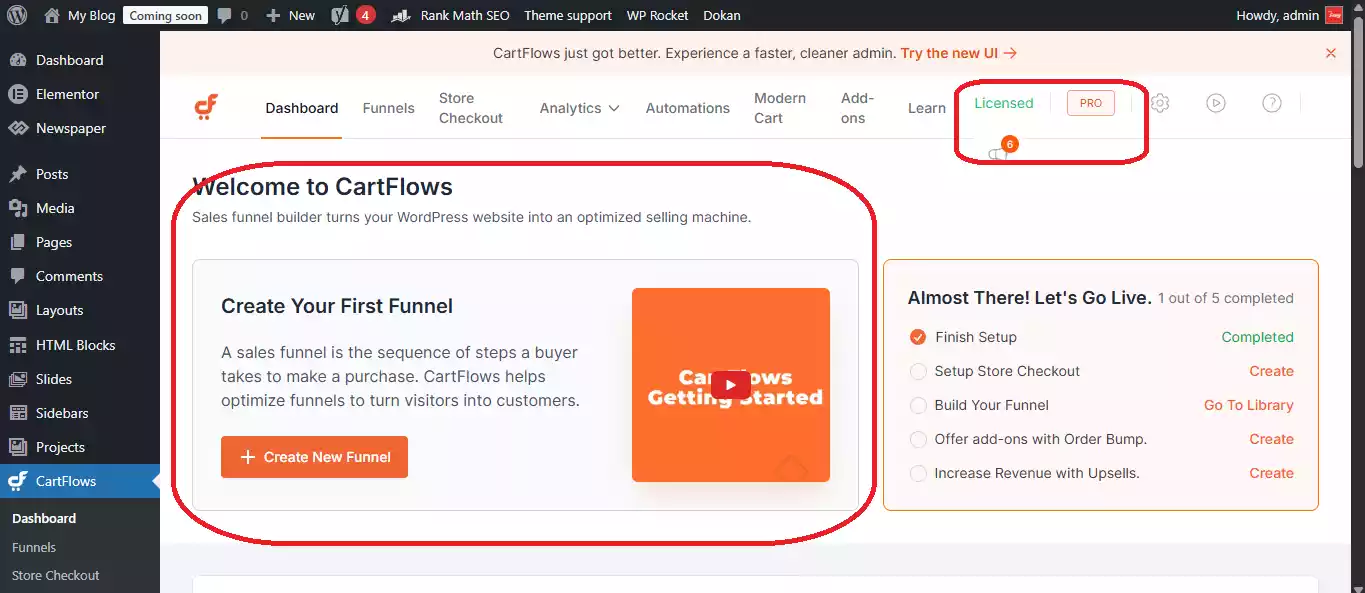Dismiss the CartFlows new UI banner
Screen dimensions: 1365x593
tap(1331, 53)
